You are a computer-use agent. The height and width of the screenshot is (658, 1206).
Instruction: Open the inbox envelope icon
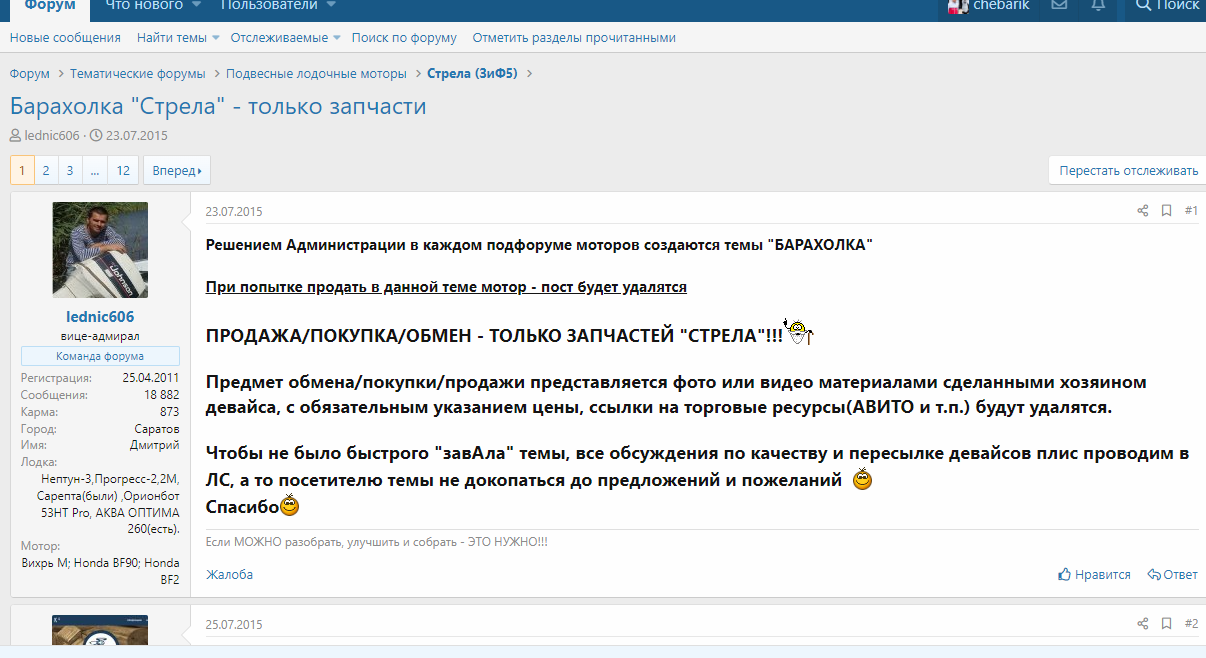[1059, 6]
